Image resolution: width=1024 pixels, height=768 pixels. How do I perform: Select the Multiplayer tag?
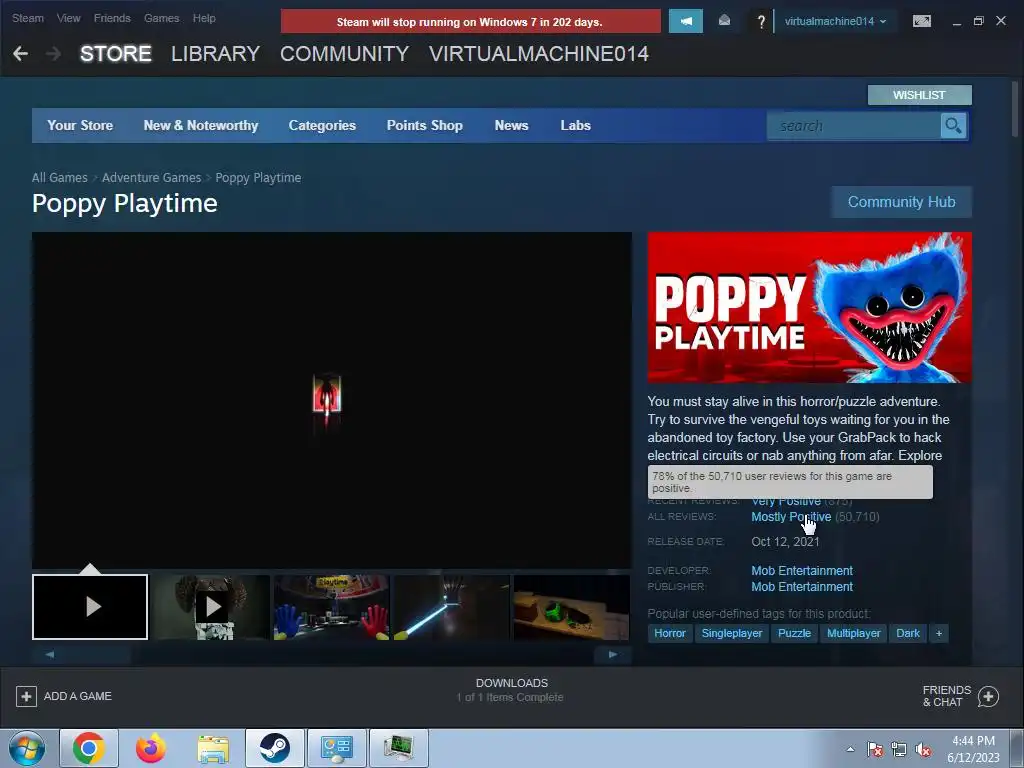coord(854,633)
